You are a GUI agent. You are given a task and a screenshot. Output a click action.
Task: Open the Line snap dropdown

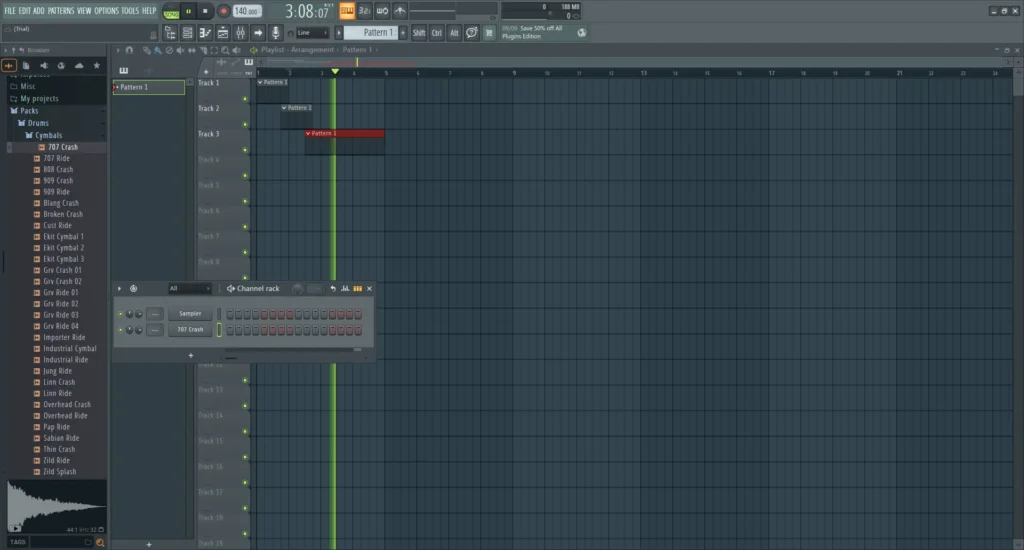pos(312,33)
